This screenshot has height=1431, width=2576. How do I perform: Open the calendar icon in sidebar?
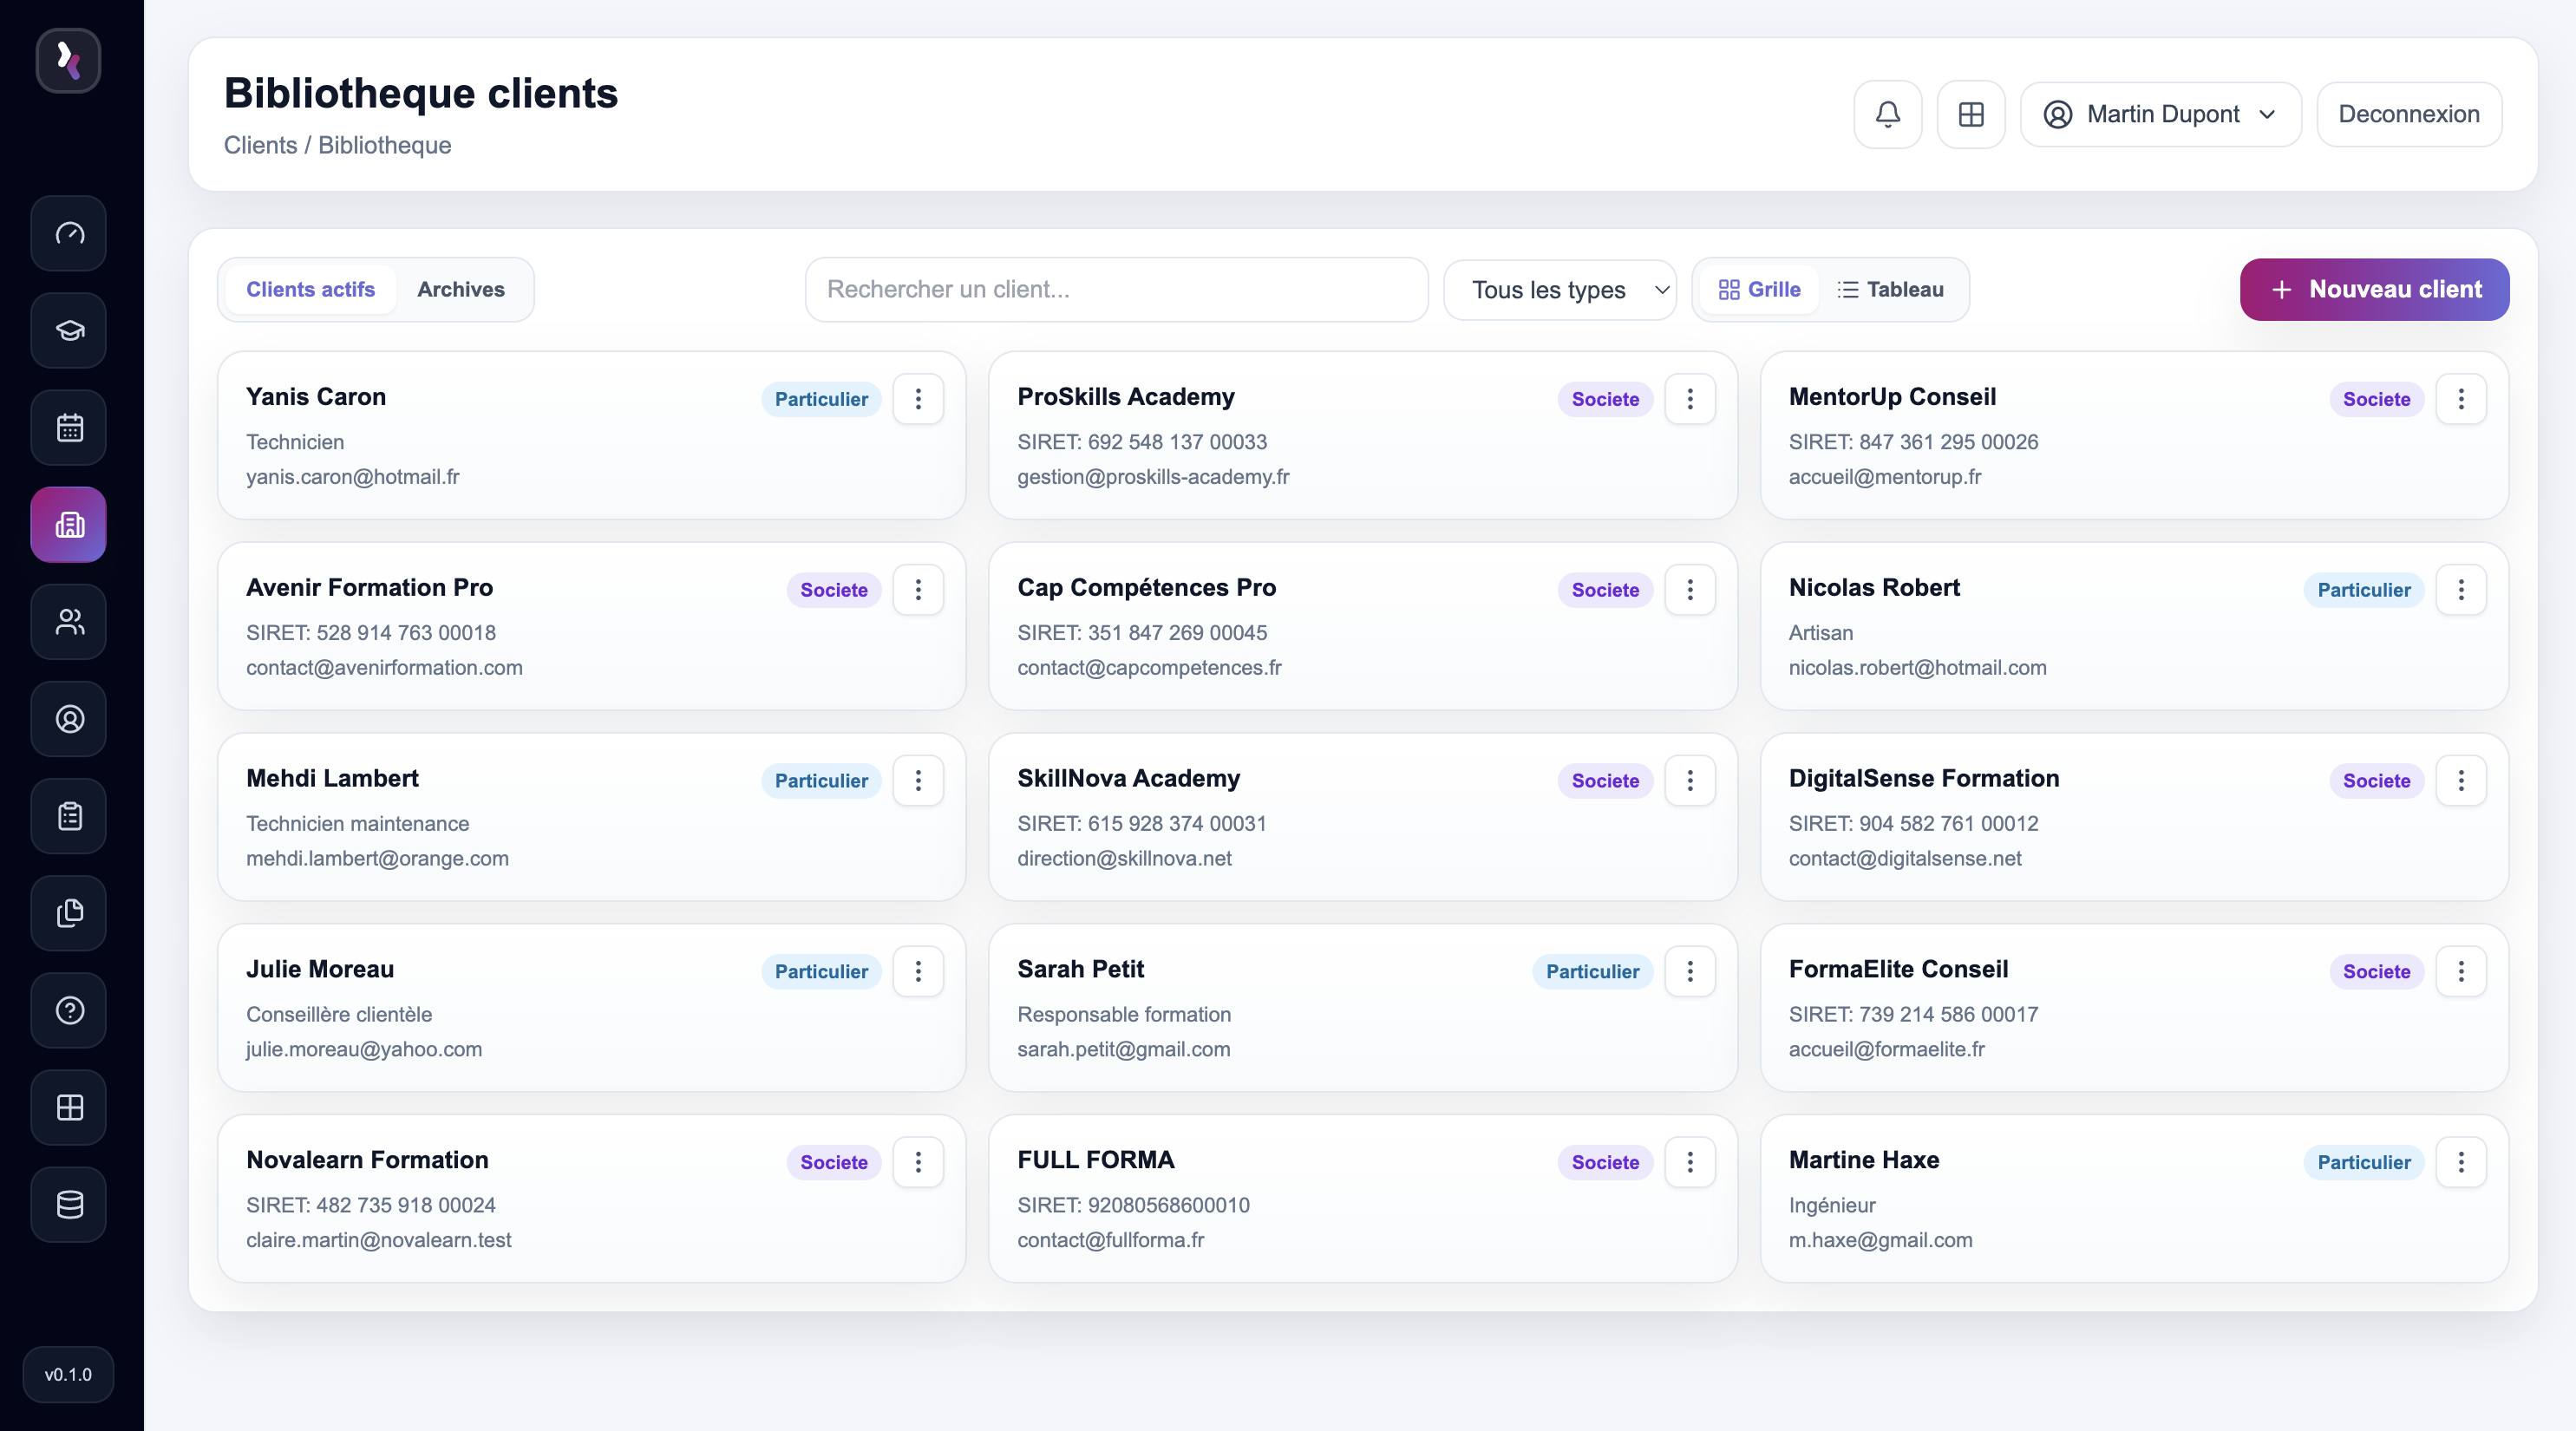69,428
